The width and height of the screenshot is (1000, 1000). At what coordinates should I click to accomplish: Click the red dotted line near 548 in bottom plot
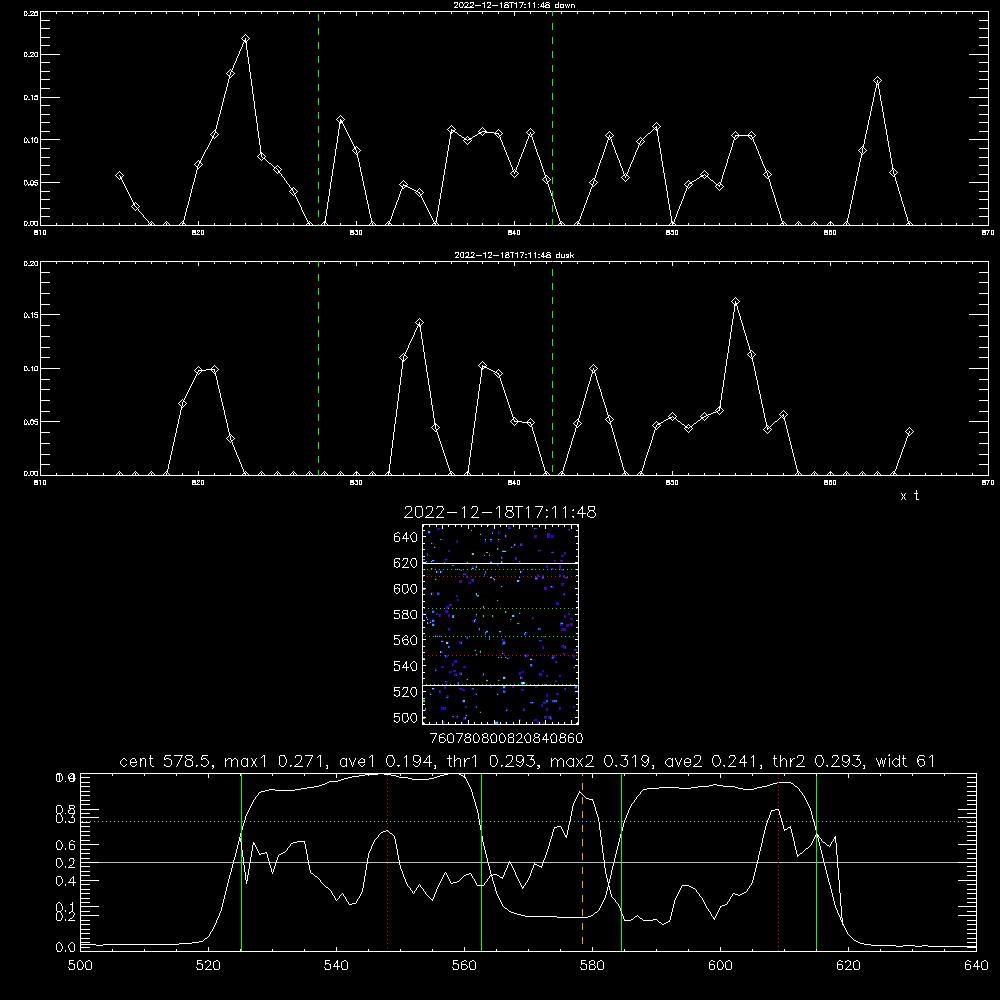click(387, 861)
